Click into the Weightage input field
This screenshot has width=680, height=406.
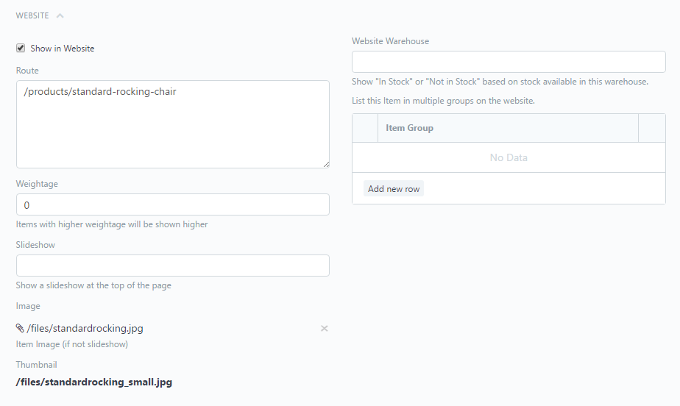pyautogui.click(x=172, y=204)
